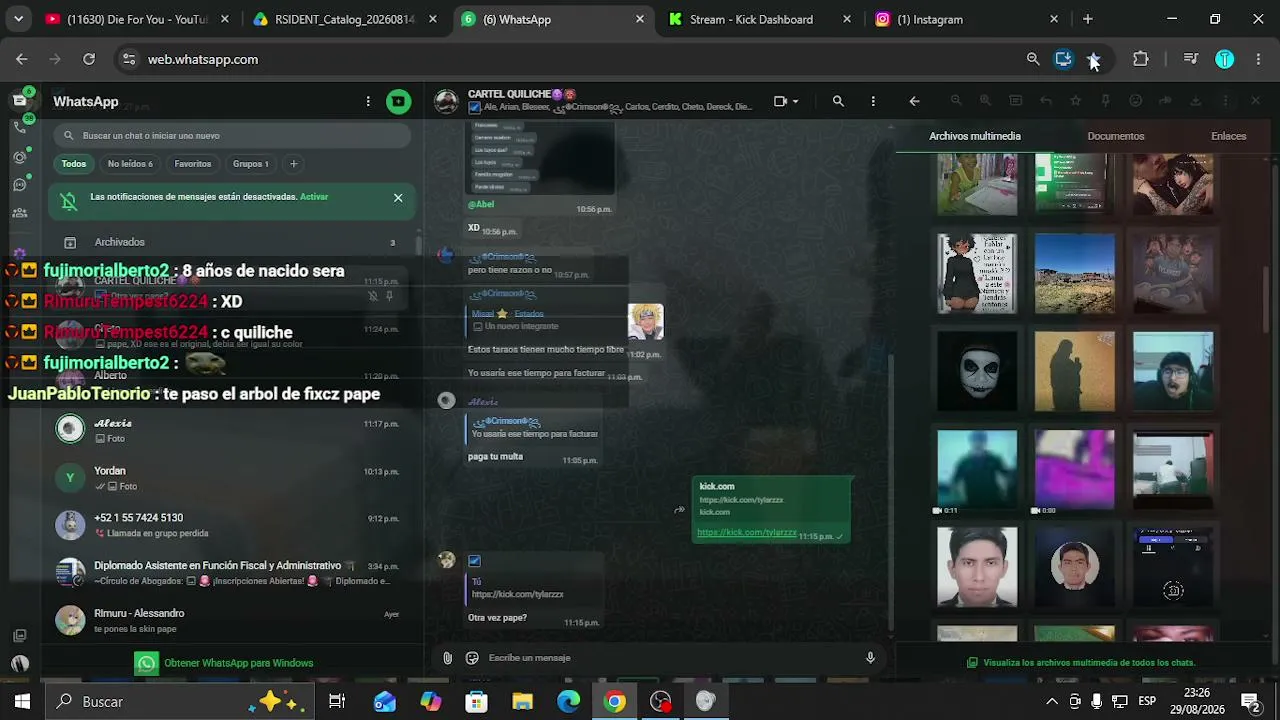
Task: Reload the WhatsApp Web page
Action: tap(89, 59)
